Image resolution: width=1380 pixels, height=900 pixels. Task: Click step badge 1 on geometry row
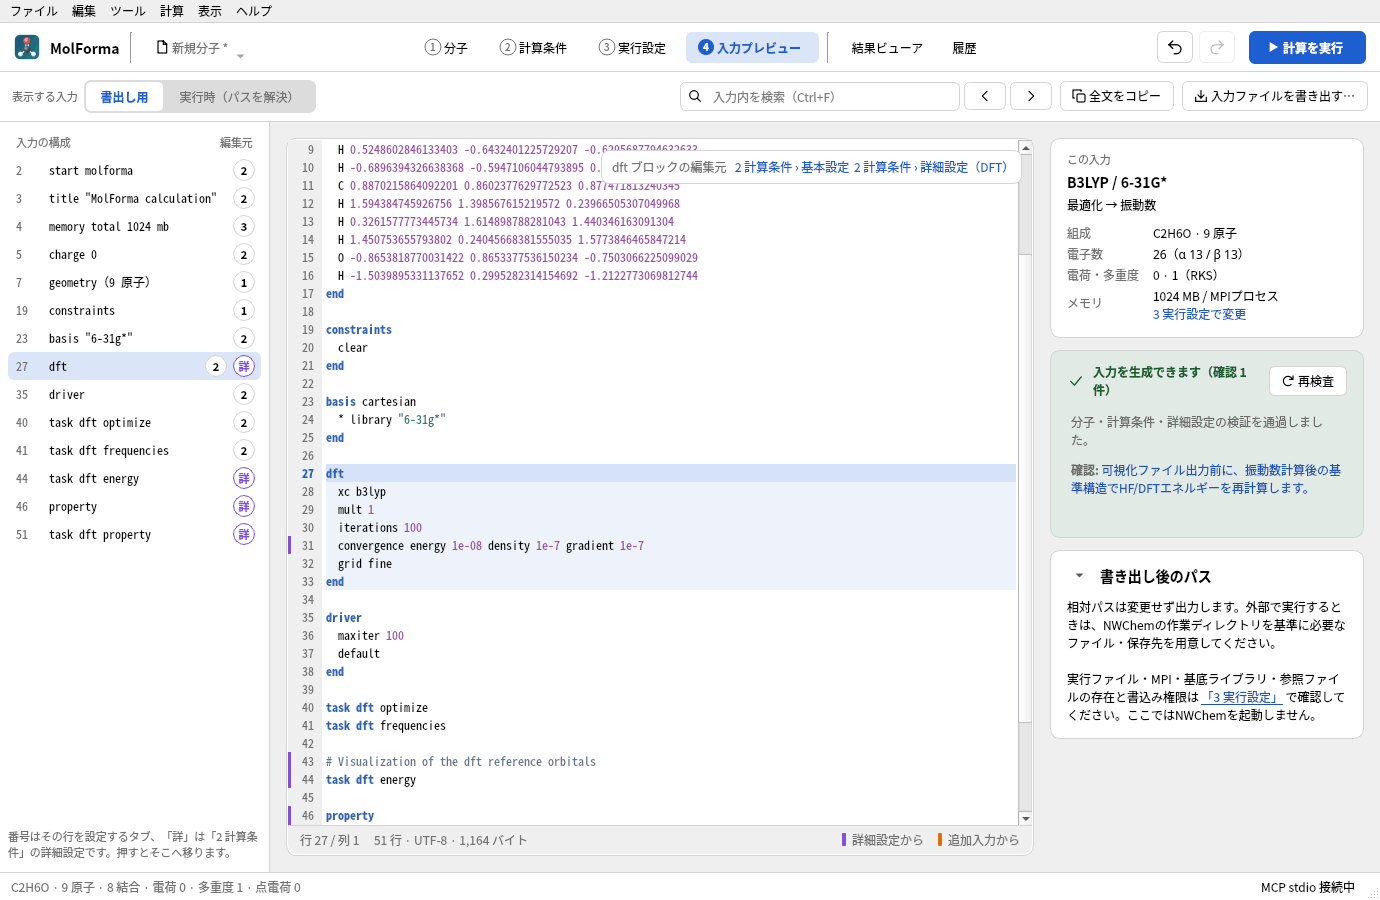244,282
